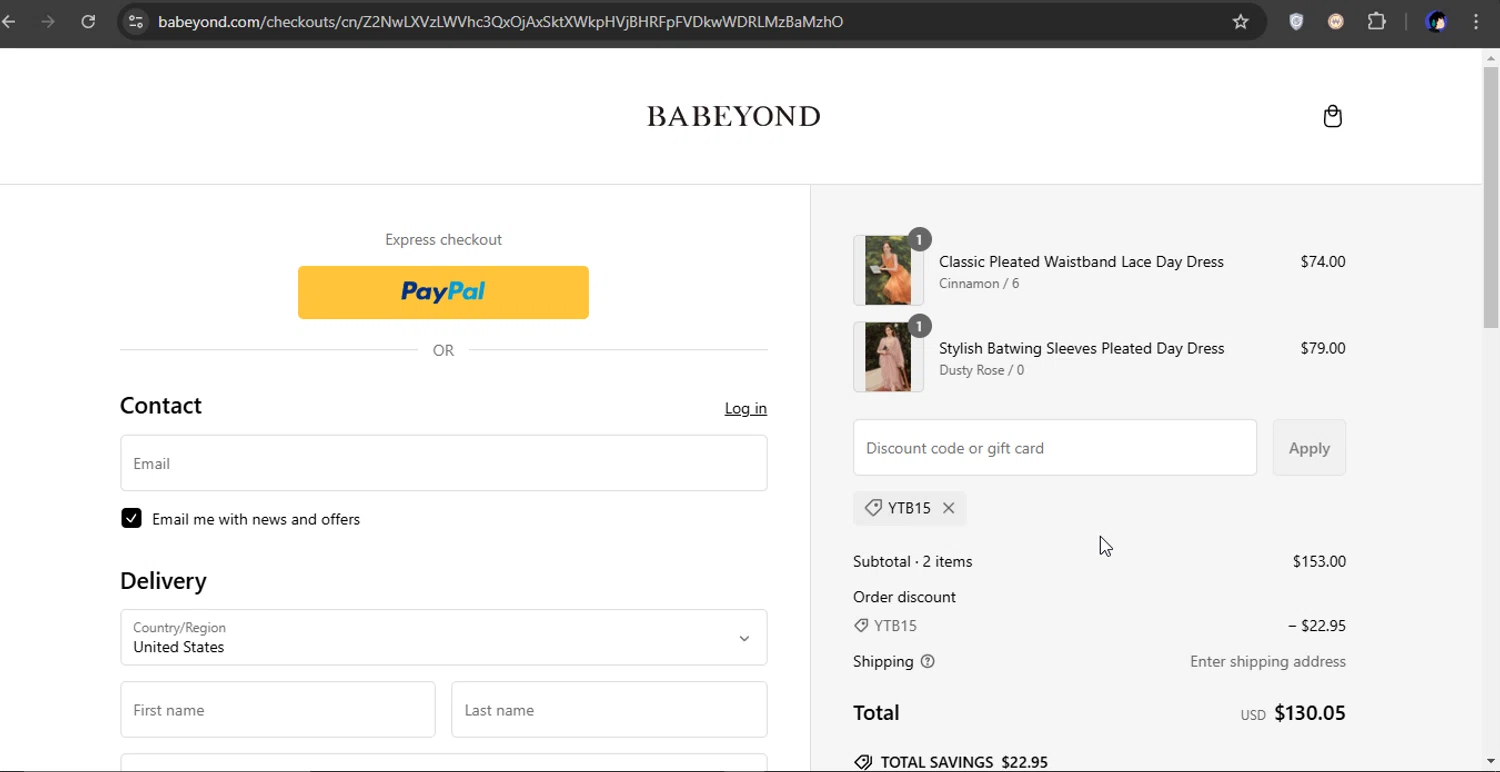The height and width of the screenshot is (772, 1500).
Task: Expand the Country/Region dropdown
Action: point(444,637)
